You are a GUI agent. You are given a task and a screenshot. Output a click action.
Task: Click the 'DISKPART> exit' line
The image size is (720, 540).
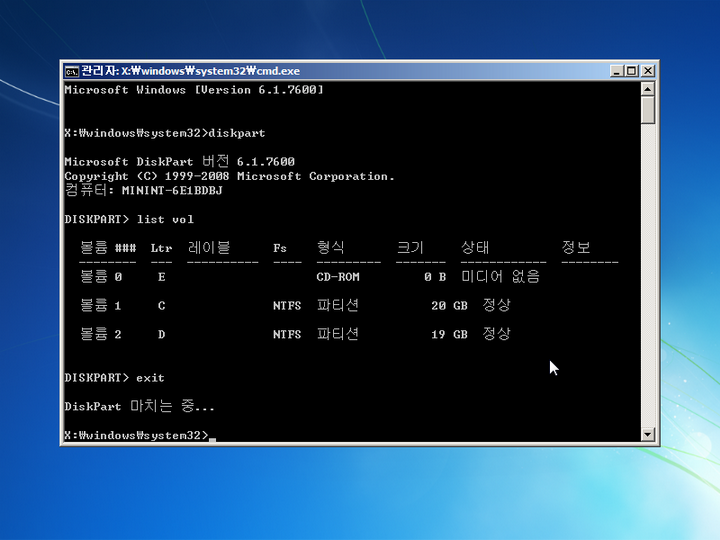(114, 378)
